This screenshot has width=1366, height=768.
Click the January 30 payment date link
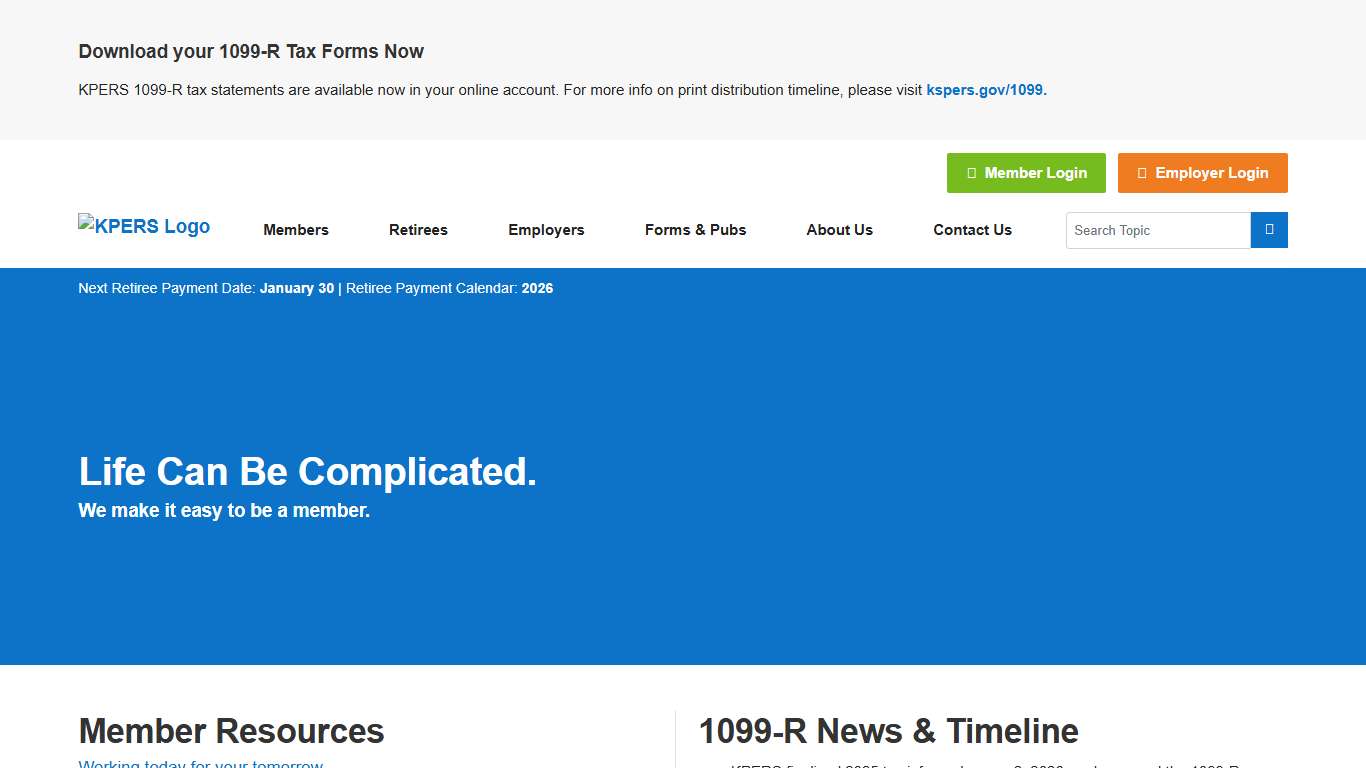click(297, 288)
